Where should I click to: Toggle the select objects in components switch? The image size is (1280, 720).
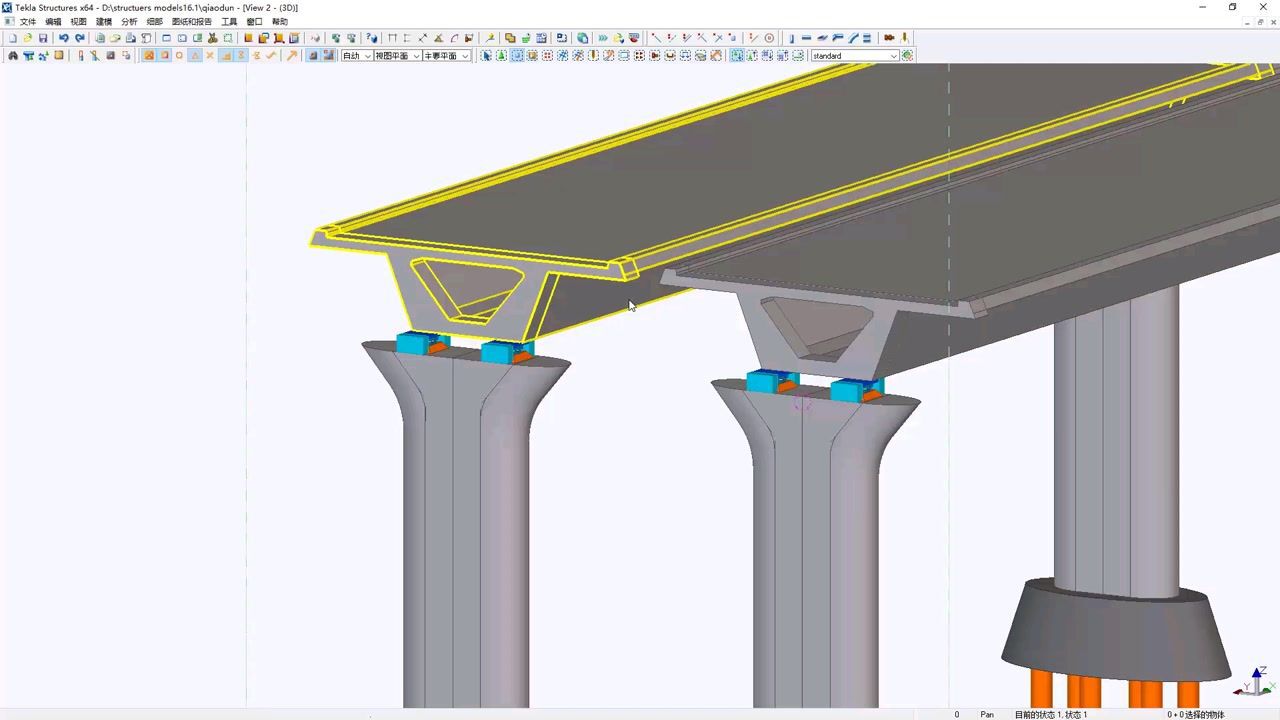coord(518,55)
